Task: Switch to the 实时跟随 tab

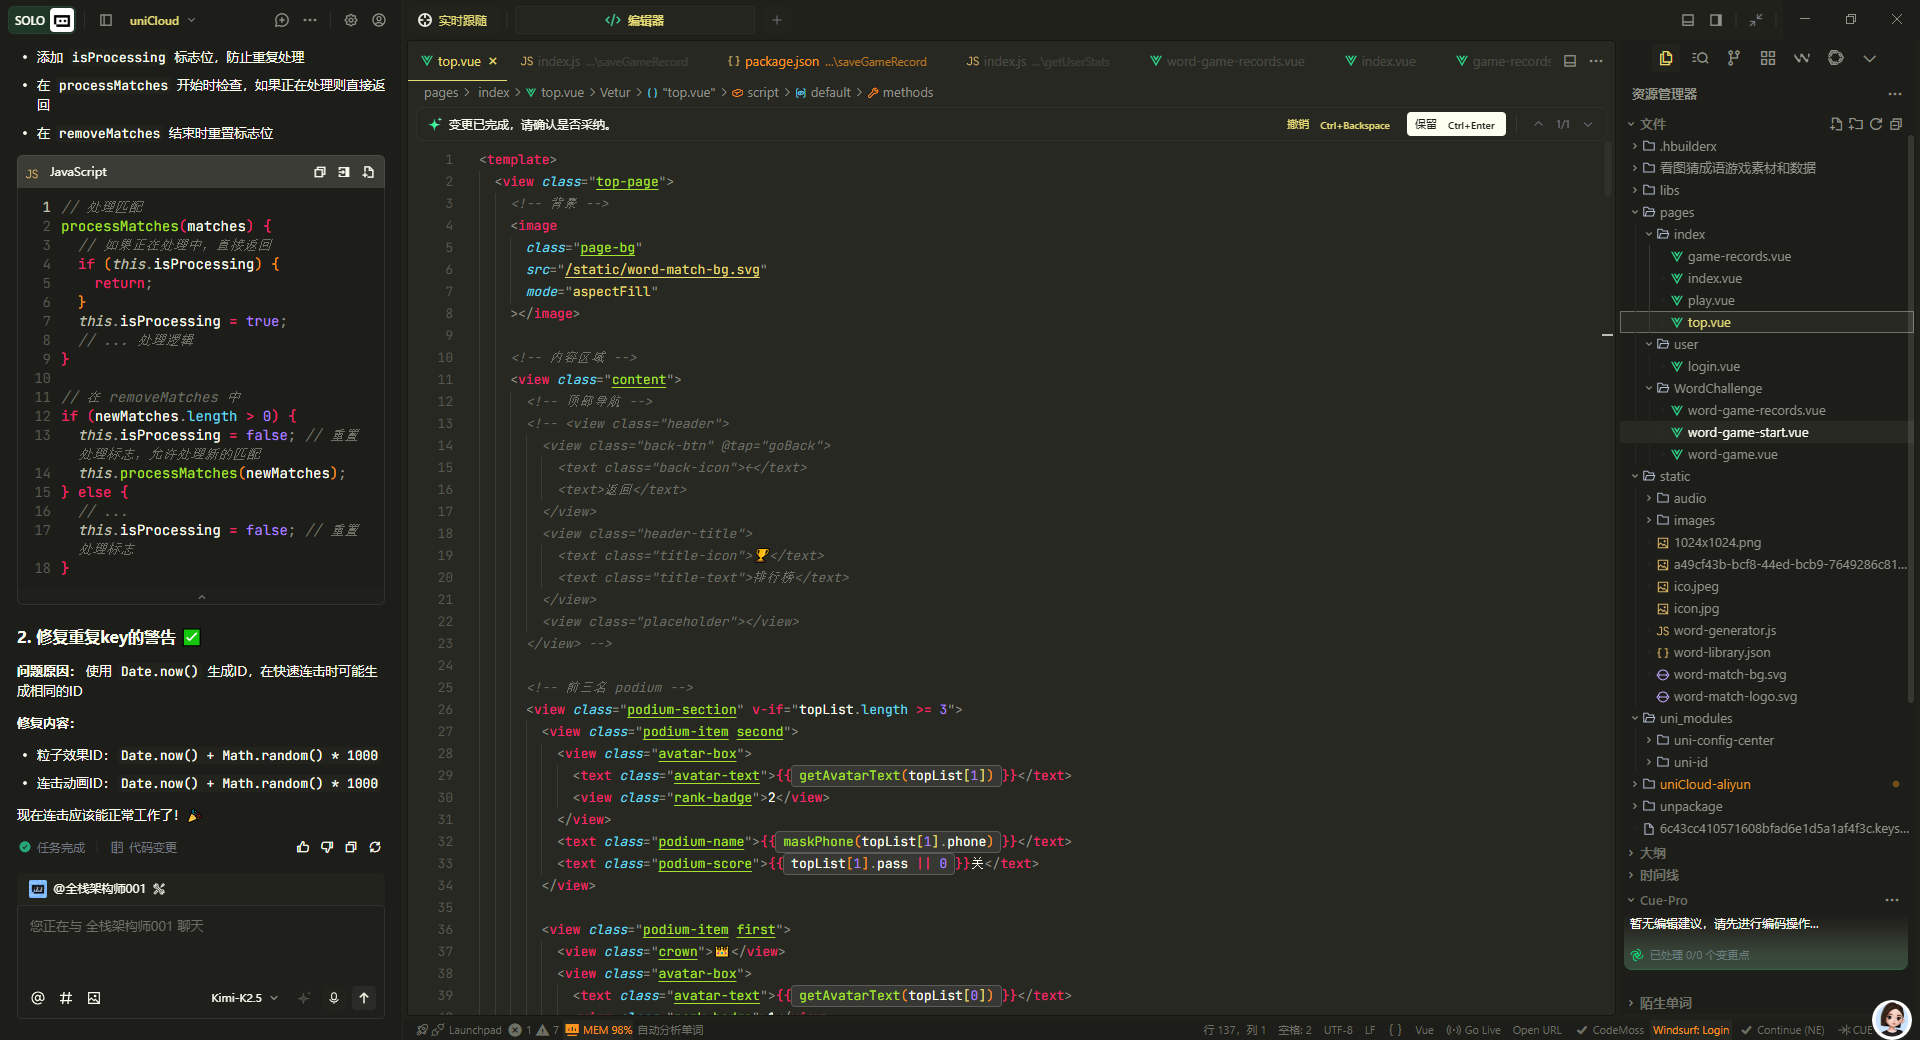Action: click(453, 20)
